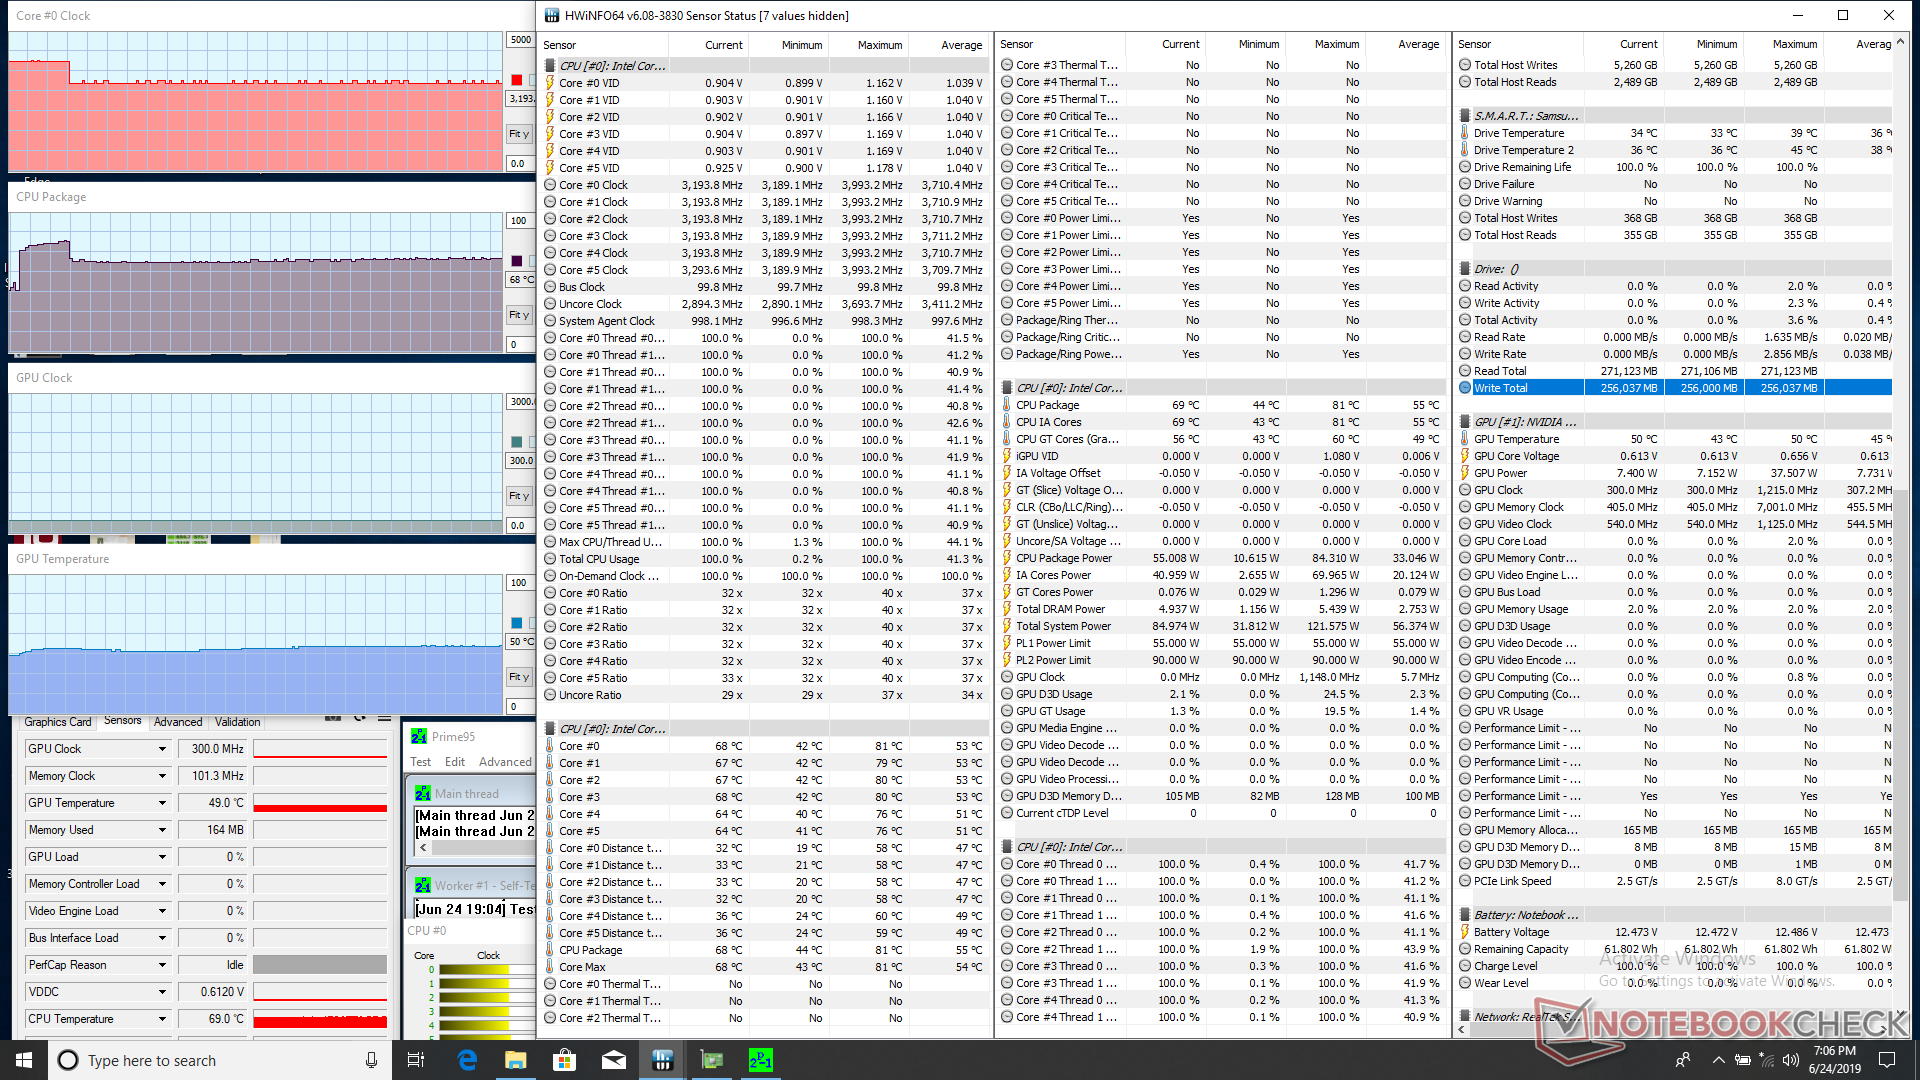Viewport: 1920px width, 1080px height.
Task: Click the lightning icon beside CPU Package Power
Action: coord(1007,558)
